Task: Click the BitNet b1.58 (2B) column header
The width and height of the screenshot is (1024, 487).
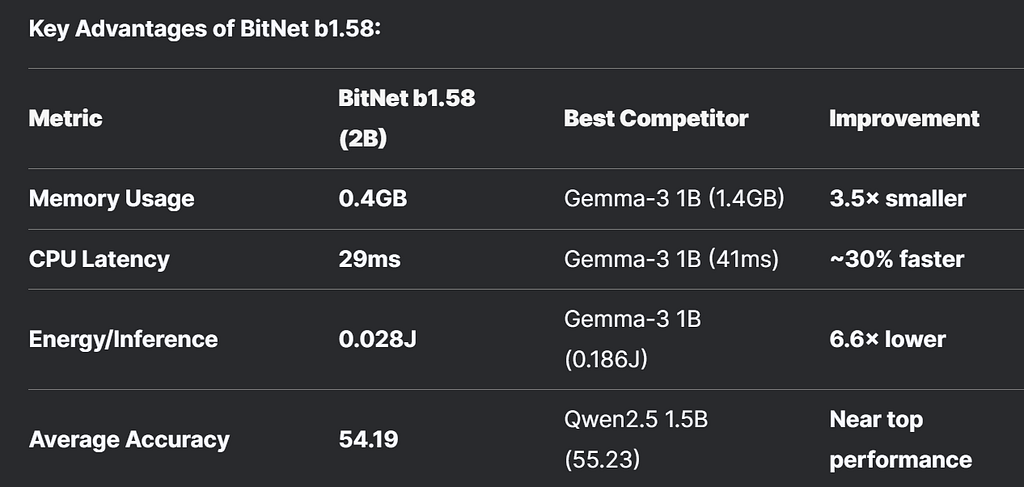Action: tap(407, 118)
